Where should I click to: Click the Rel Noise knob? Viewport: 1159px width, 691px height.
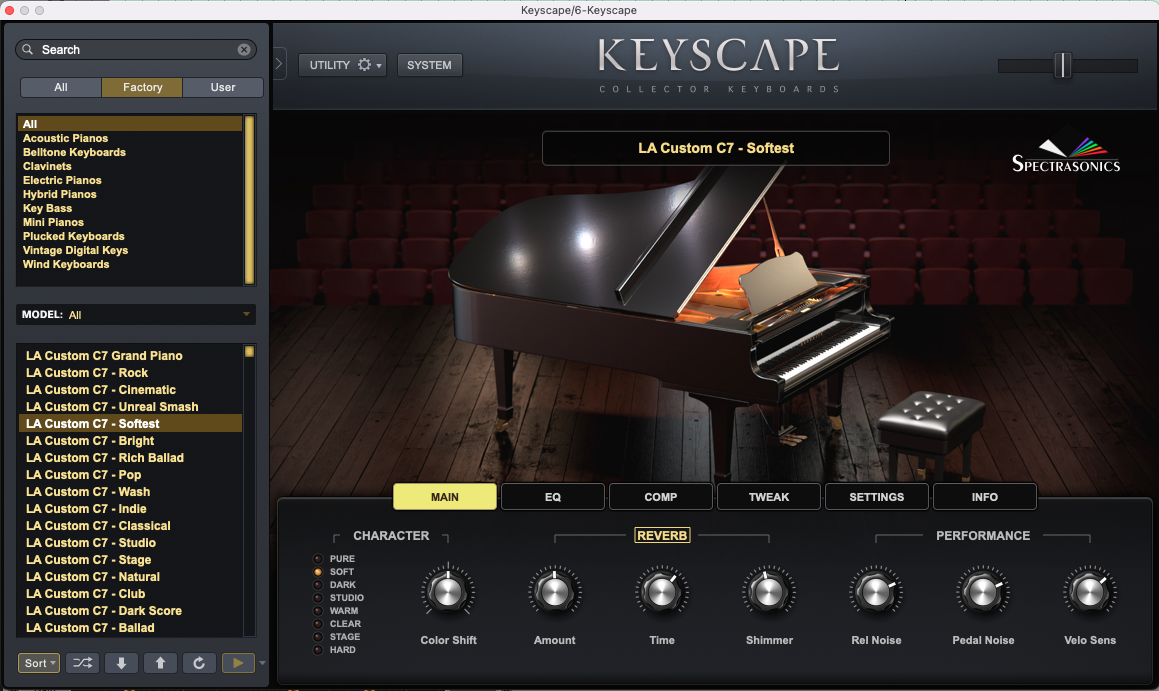(x=876, y=591)
